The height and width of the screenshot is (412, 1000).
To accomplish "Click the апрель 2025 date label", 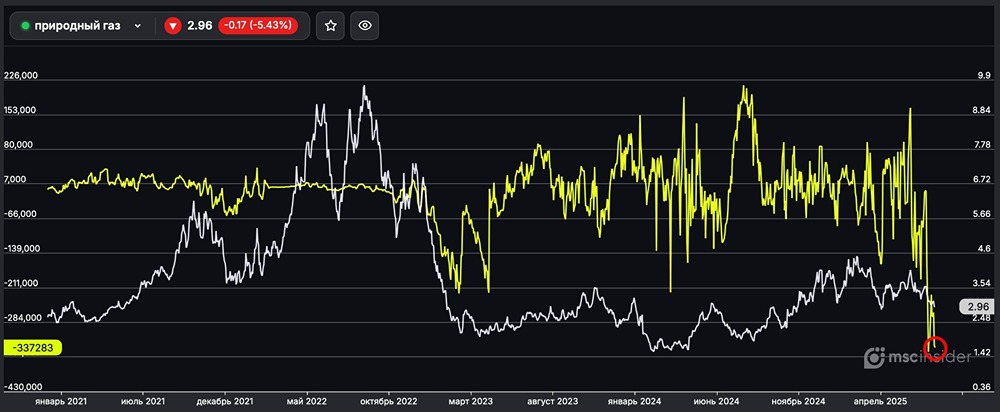I will pos(881,402).
